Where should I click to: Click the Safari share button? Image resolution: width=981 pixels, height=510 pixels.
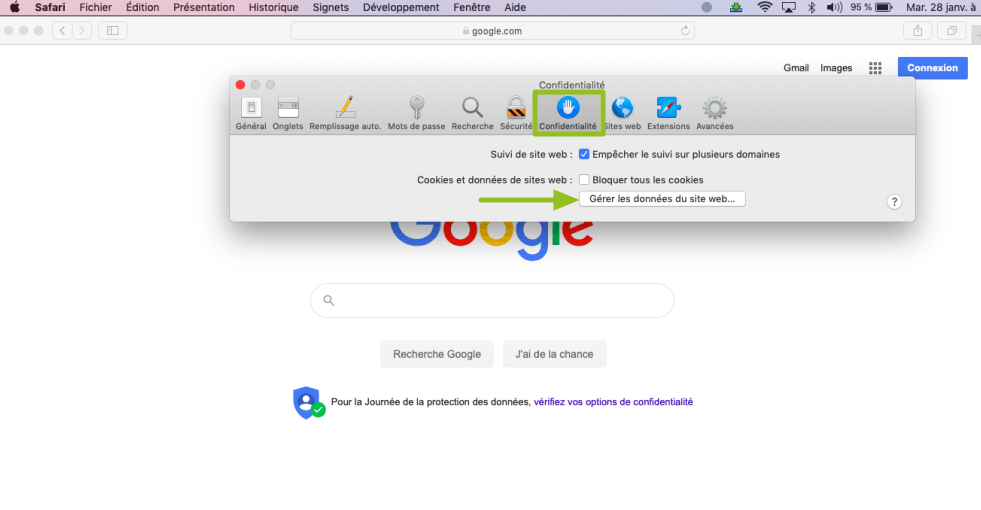pyautogui.click(x=918, y=31)
